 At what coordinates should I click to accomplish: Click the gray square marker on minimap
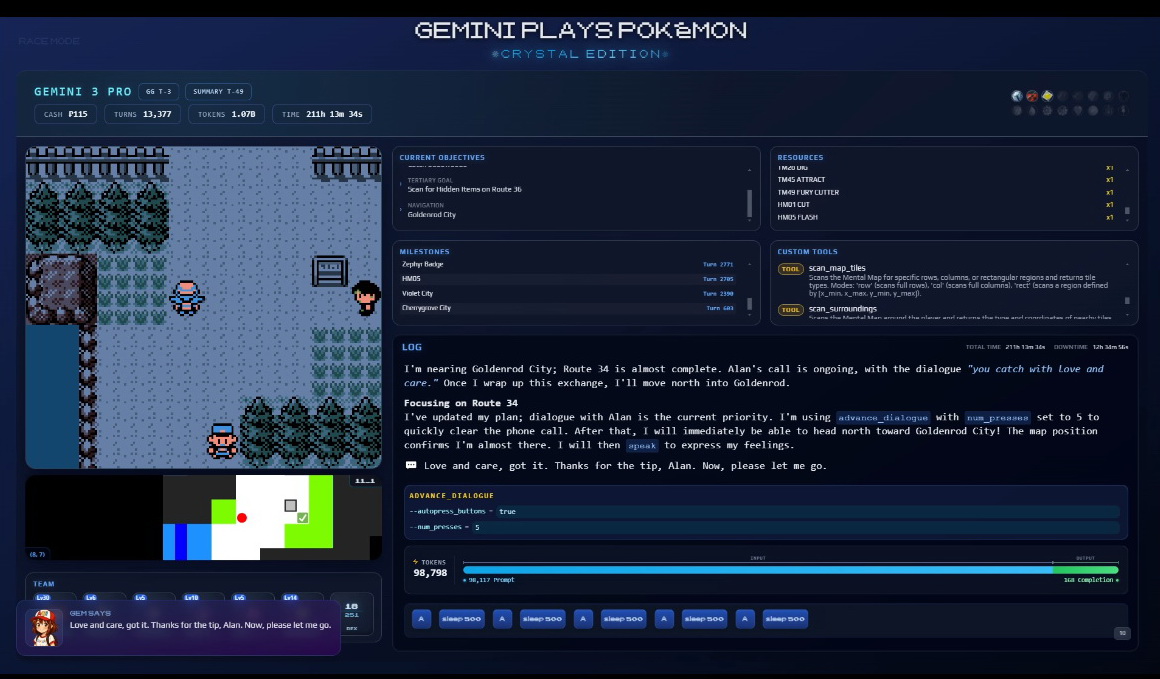tap(291, 506)
